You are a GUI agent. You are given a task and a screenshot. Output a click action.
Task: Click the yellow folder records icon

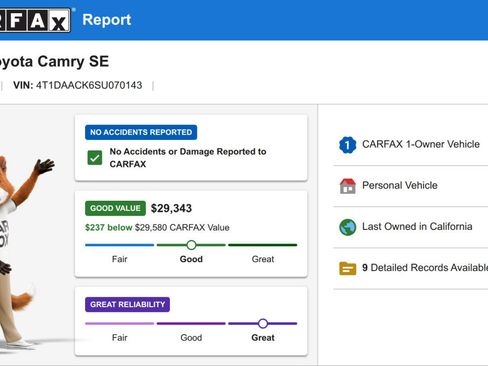coord(347,268)
